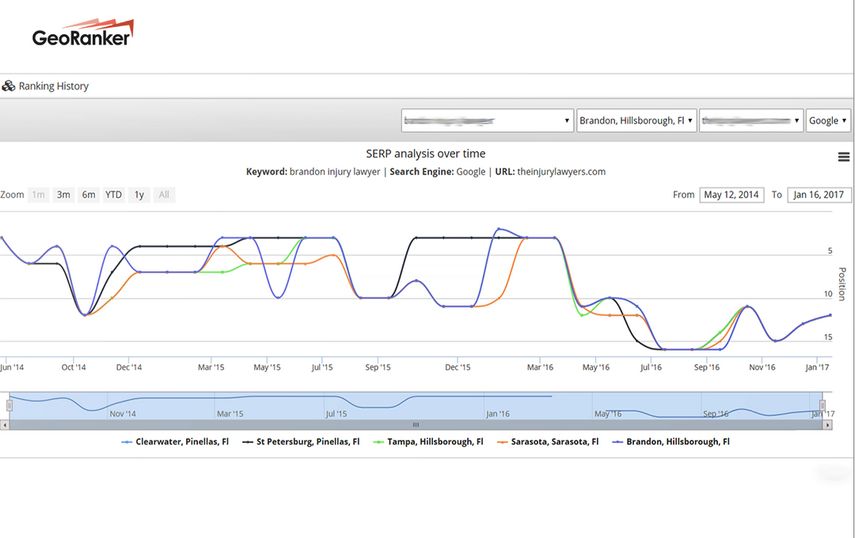
Task: Click the navigator right range handle
Action: [x=822, y=406]
